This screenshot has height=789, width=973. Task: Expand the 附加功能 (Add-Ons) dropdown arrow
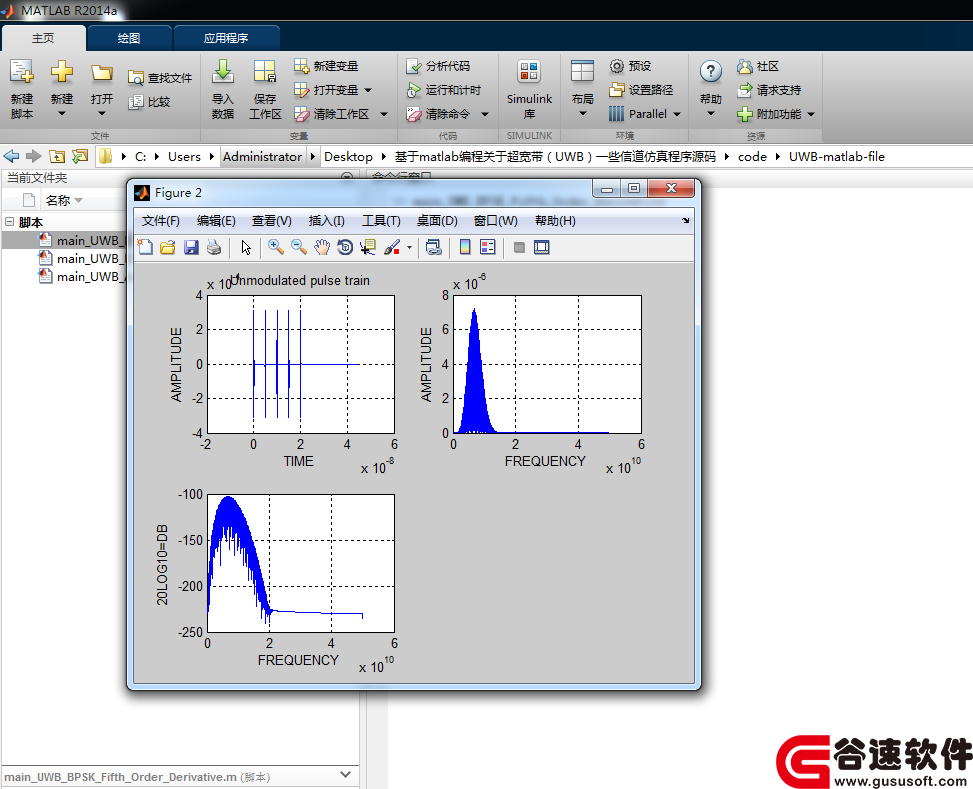pyautogui.click(x=811, y=114)
